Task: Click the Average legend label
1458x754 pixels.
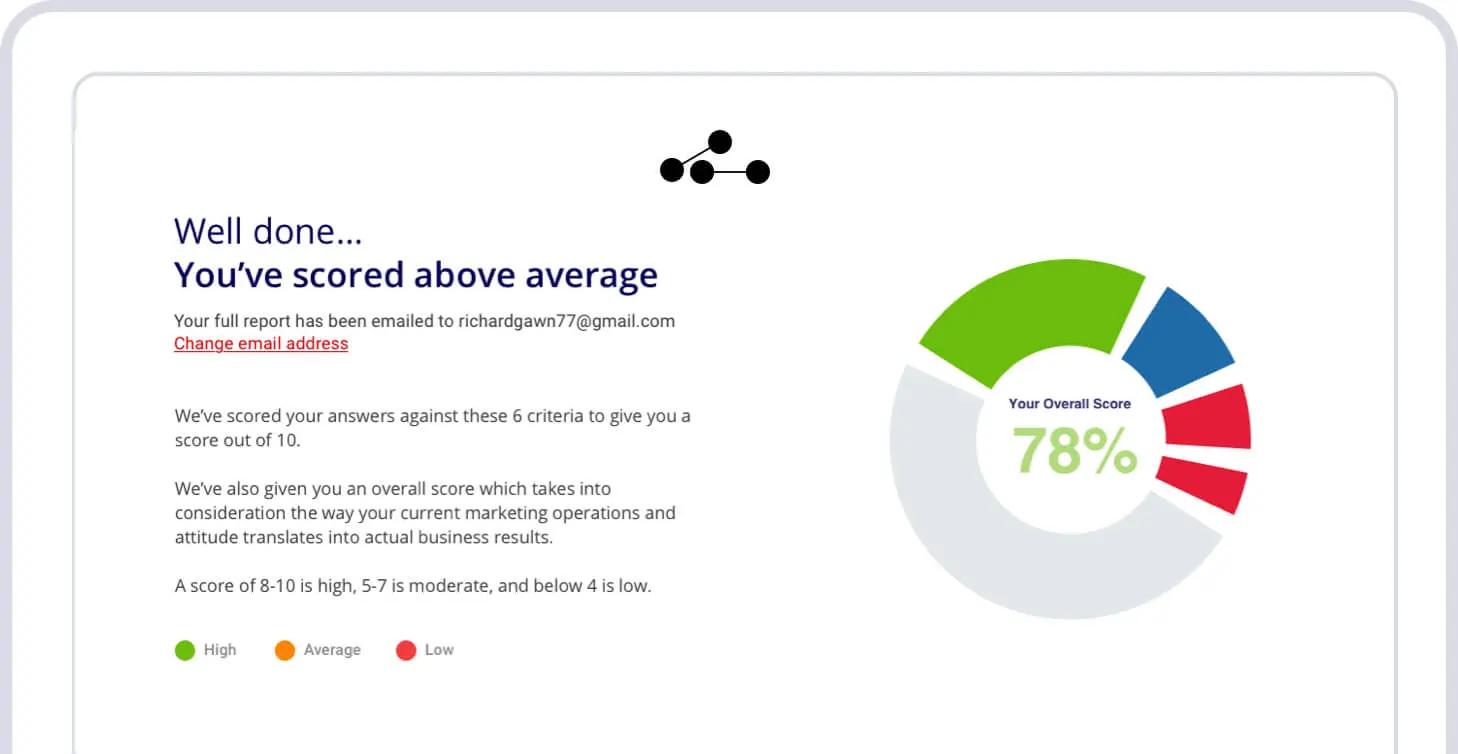Action: coord(332,650)
